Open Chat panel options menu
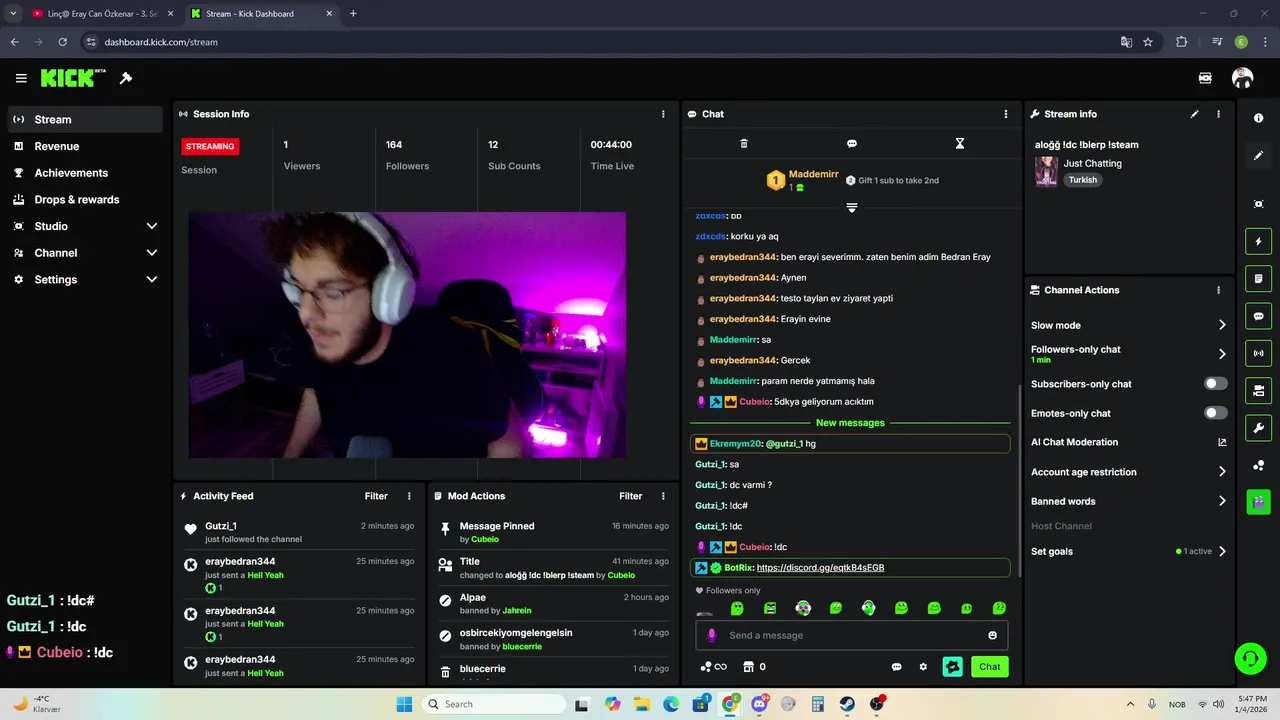 1006,114
